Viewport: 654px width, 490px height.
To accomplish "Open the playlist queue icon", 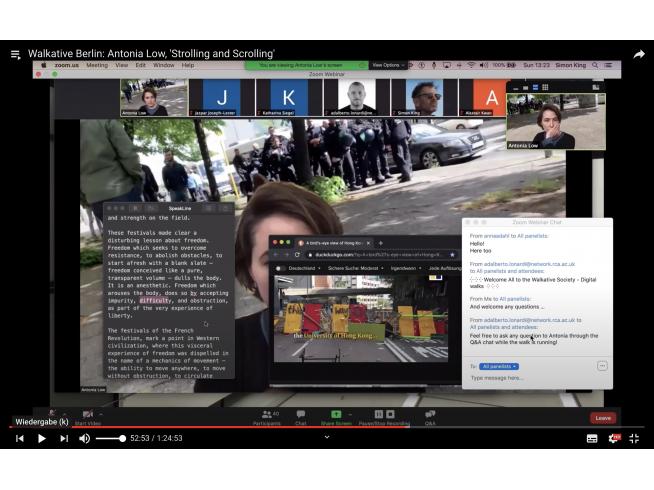I will (15, 54).
